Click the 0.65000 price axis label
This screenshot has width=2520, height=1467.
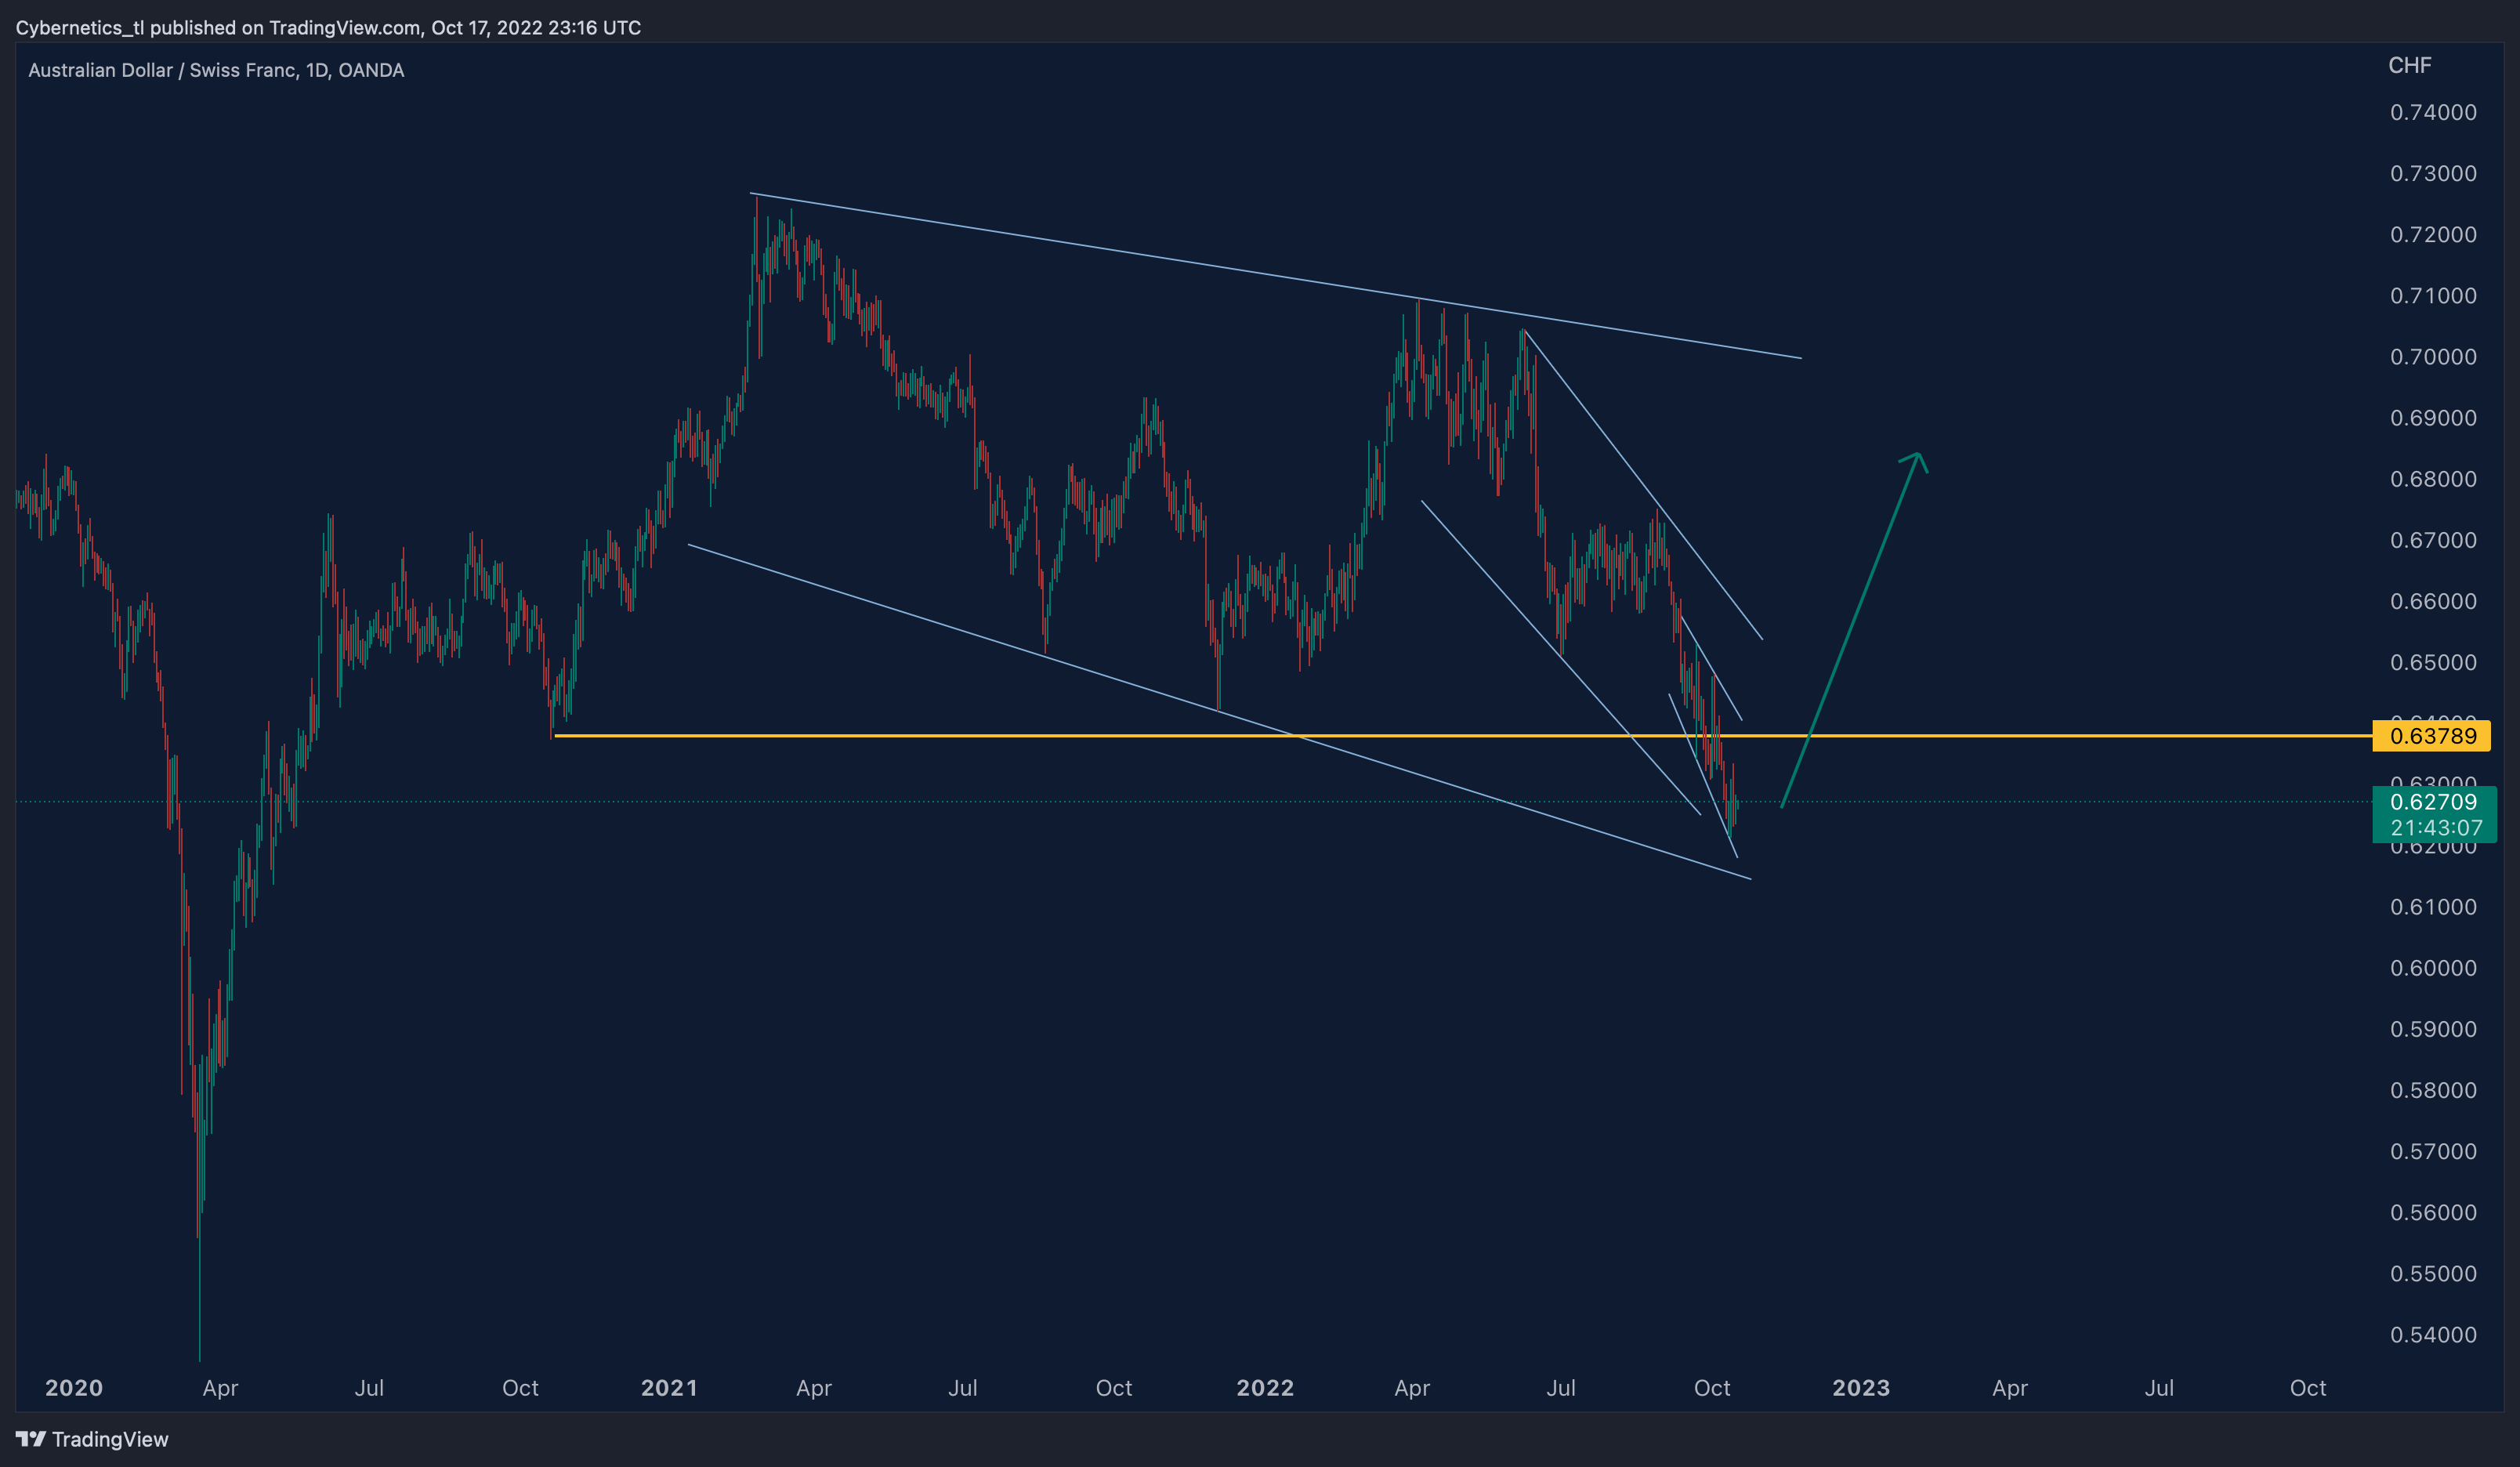point(2433,662)
